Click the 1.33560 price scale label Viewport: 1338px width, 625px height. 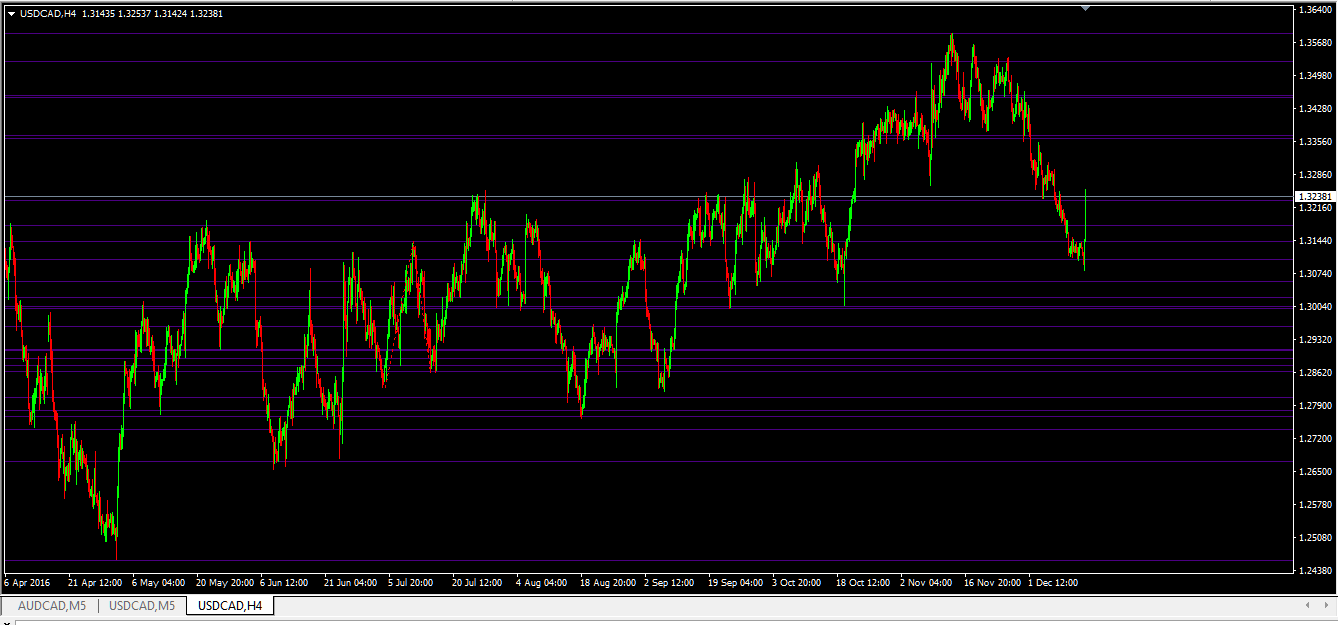1313,142
